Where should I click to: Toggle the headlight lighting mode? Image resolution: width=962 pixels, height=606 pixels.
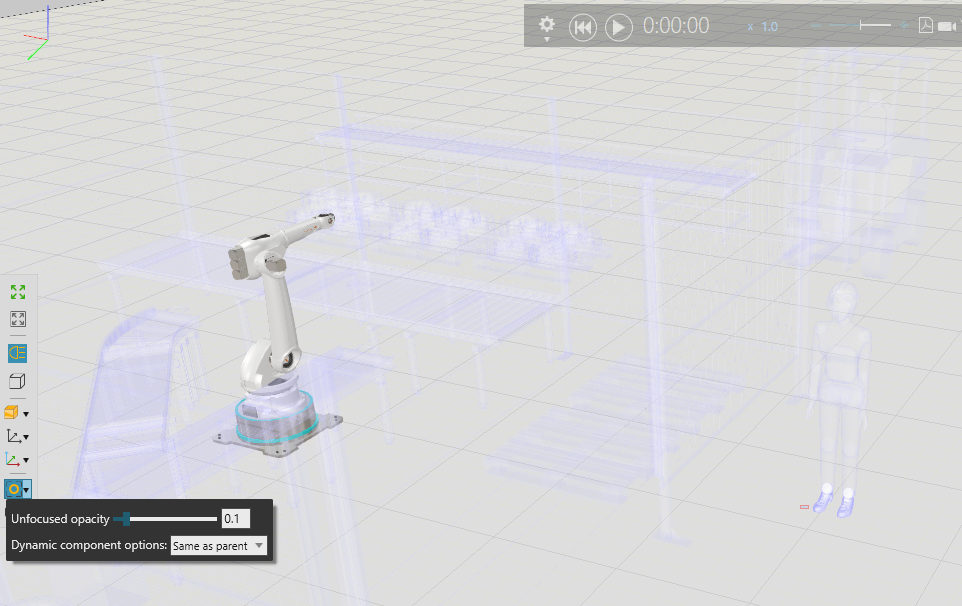pyautogui.click(x=17, y=353)
